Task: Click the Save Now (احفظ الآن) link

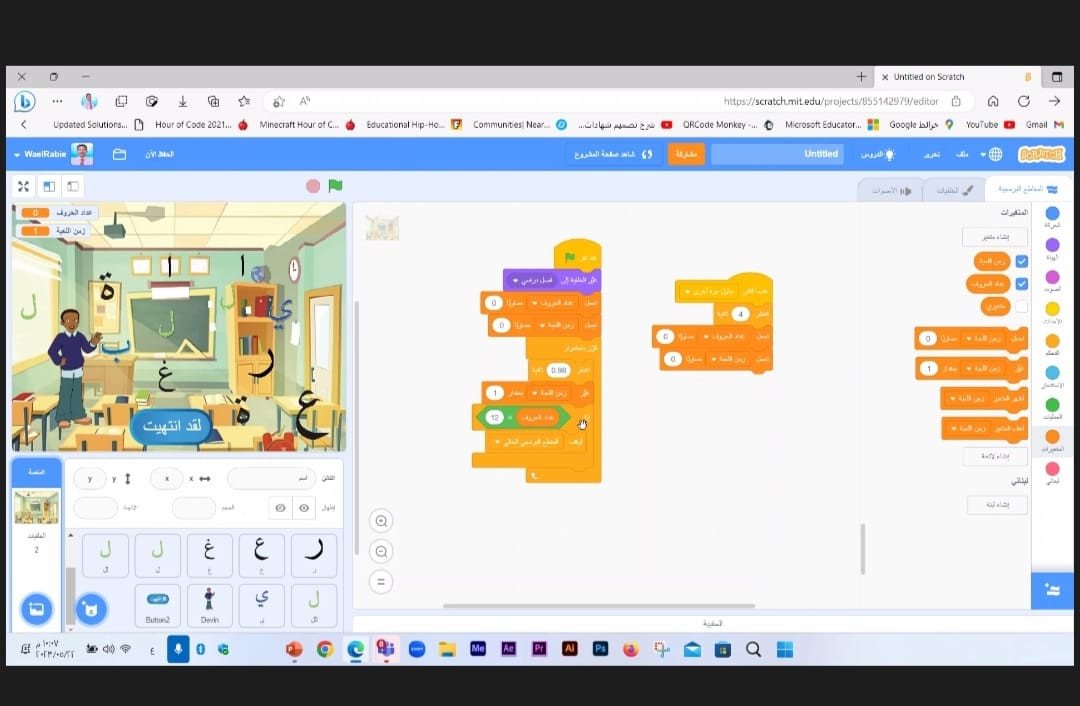Action: pyautogui.click(x=159, y=154)
